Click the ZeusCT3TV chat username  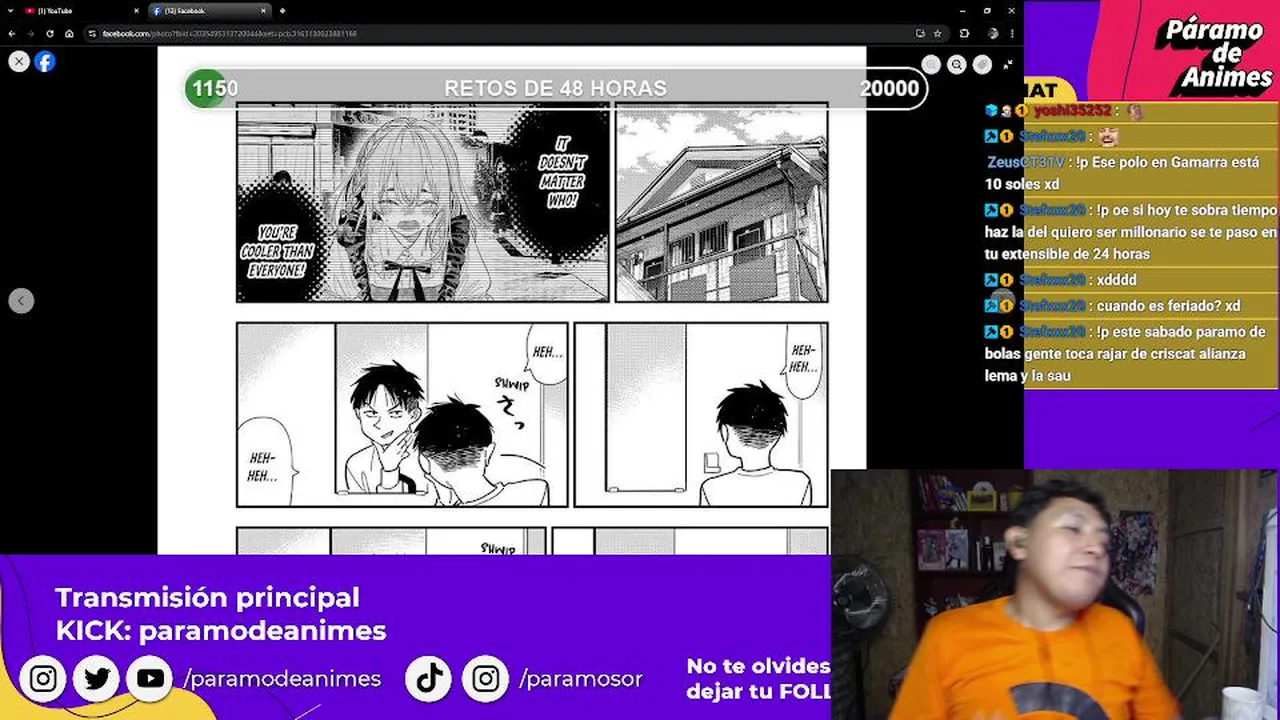(1026, 162)
